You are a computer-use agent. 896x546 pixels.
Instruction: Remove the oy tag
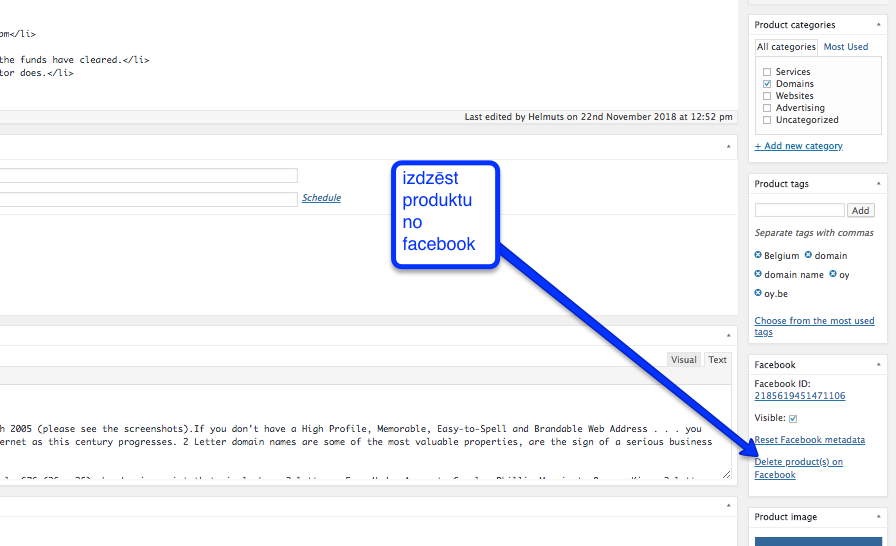tap(833, 274)
